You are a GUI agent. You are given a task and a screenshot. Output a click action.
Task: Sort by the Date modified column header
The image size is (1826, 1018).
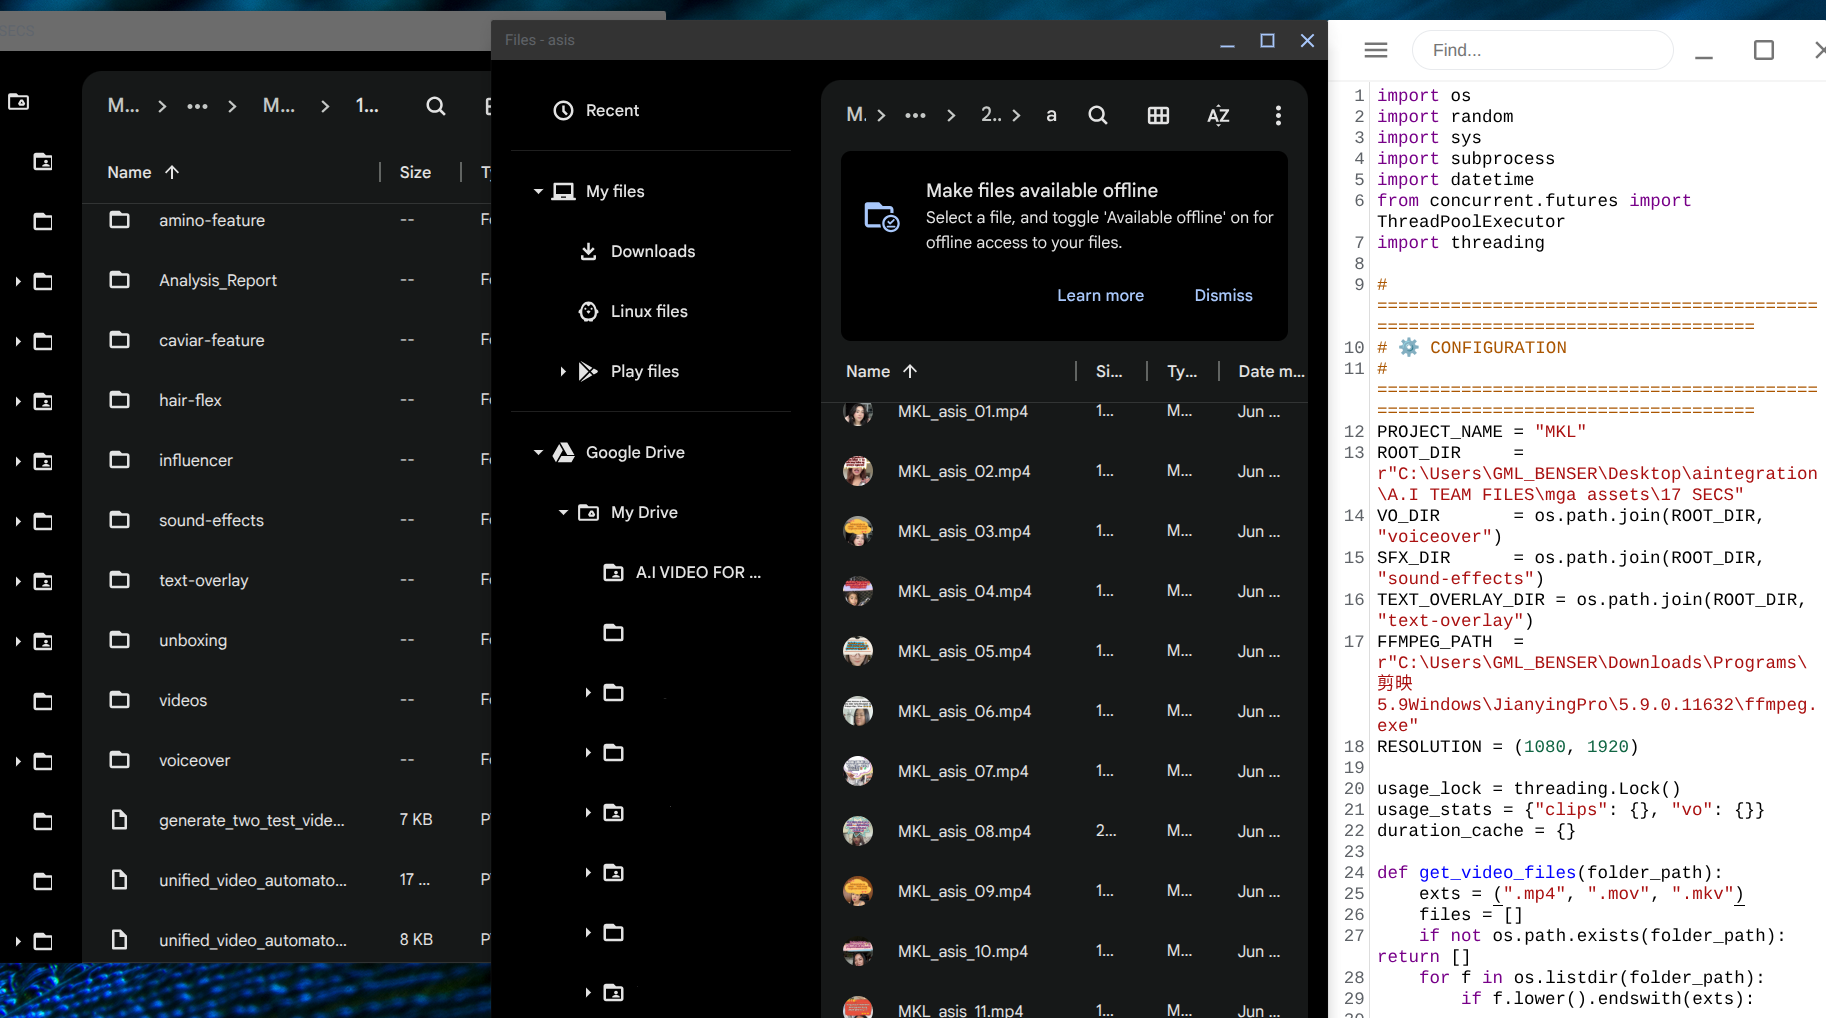coord(1271,371)
